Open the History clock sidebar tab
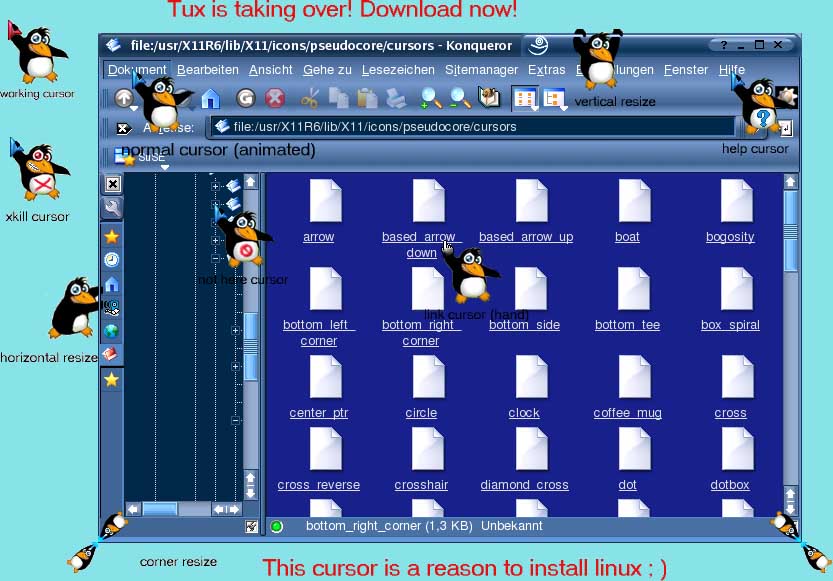Viewport: 833px width, 581px height. coord(112,260)
